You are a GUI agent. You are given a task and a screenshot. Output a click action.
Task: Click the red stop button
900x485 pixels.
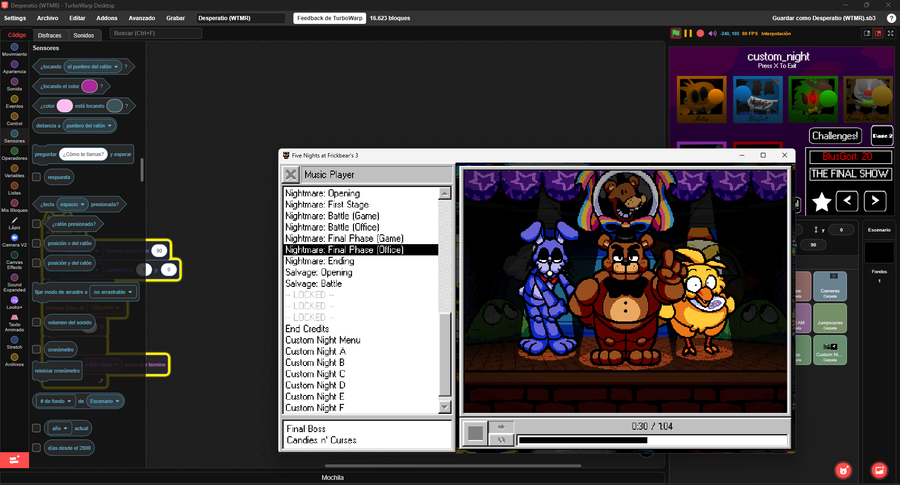point(700,33)
